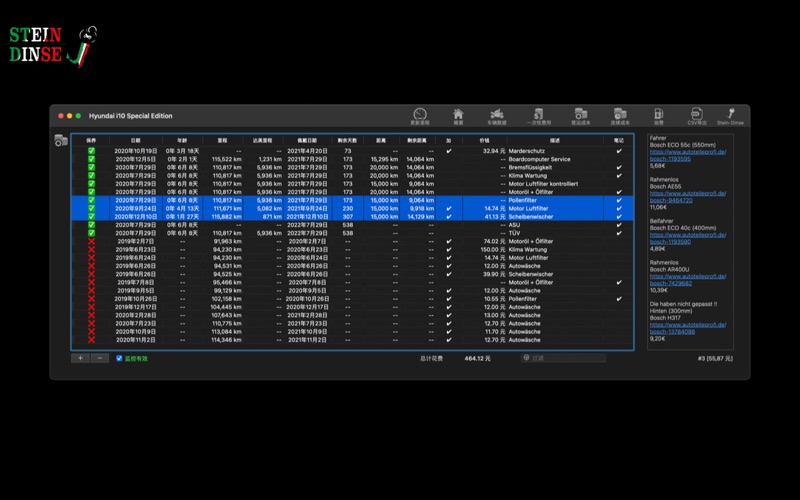Toggle green check on TÜV row
The image size is (800, 500).
[91, 233]
